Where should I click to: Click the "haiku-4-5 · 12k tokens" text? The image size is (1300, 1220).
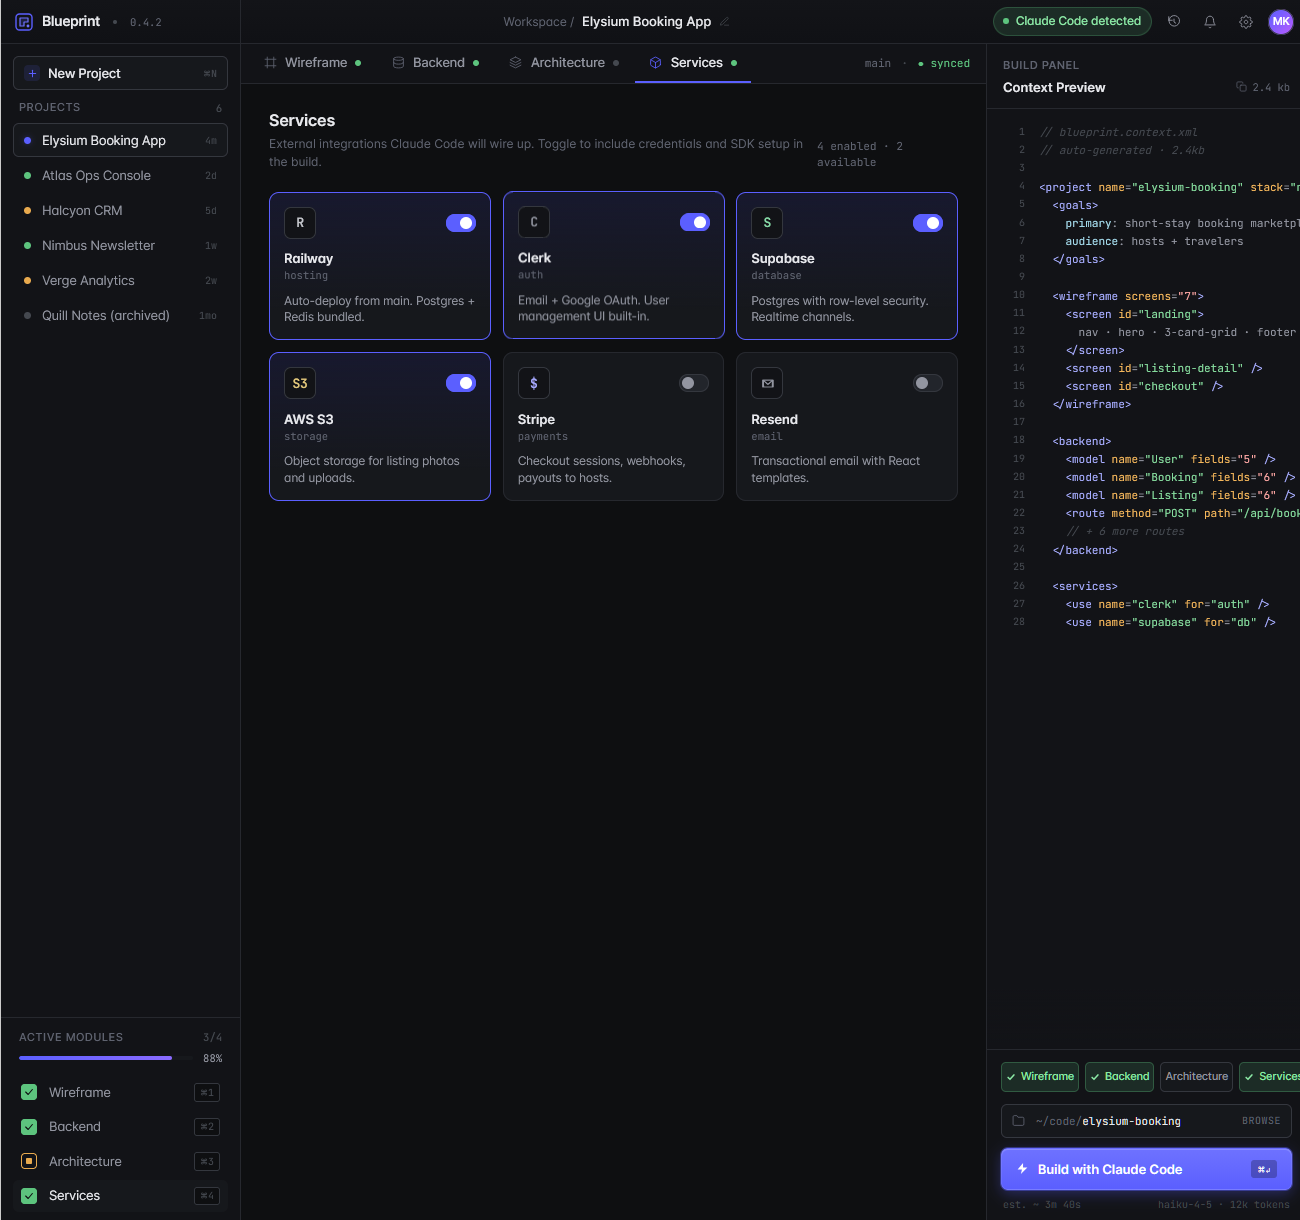(x=1224, y=1205)
